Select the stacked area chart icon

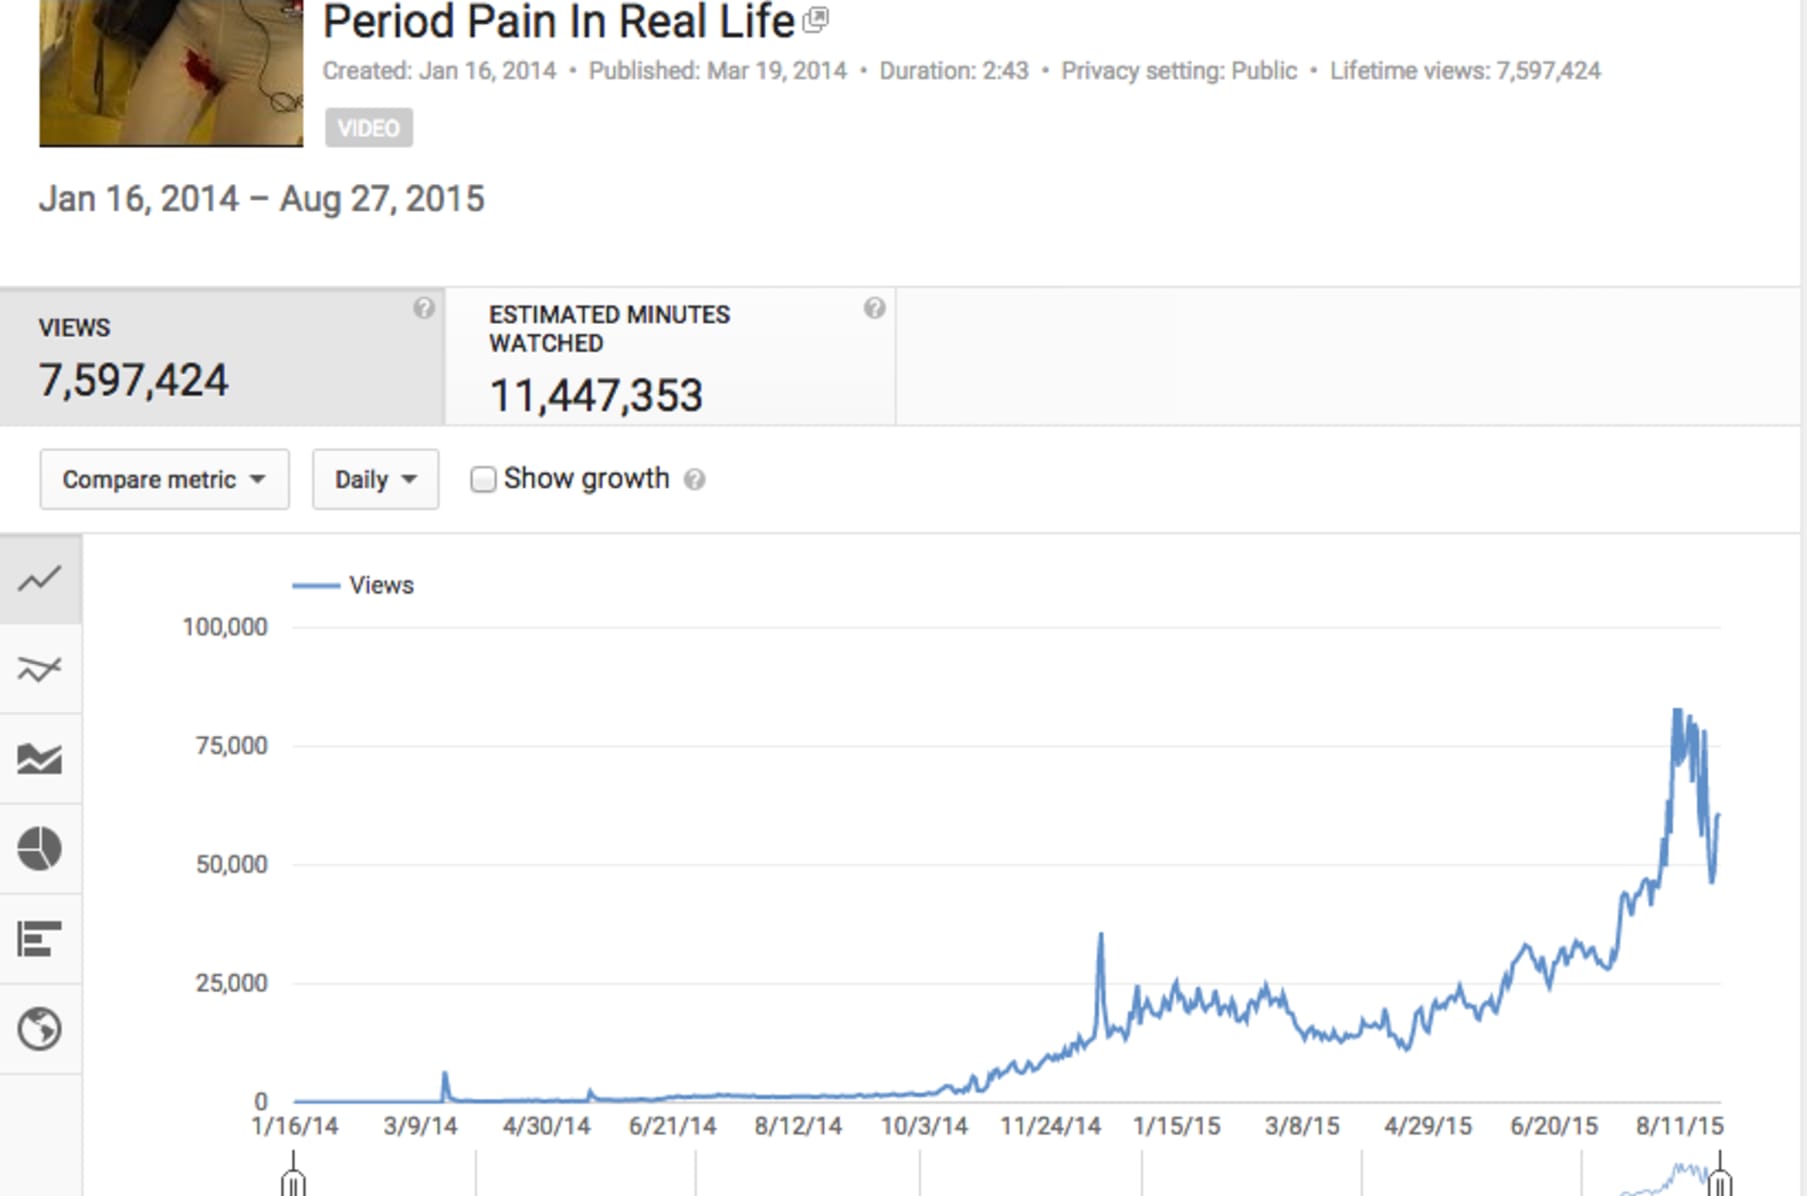coord(40,759)
